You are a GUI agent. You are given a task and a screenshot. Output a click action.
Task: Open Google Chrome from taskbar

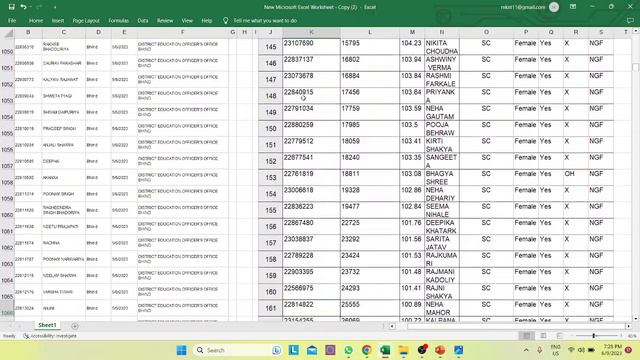(x=367, y=350)
